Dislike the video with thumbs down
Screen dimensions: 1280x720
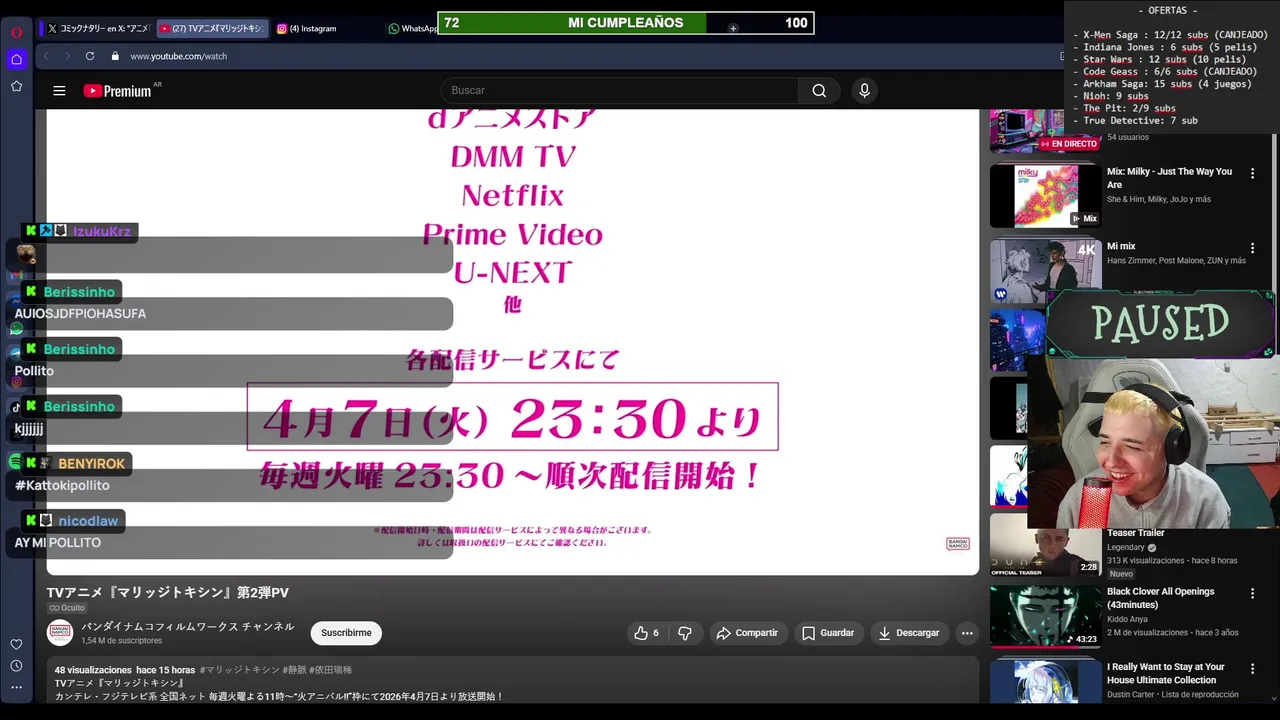pyautogui.click(x=685, y=633)
